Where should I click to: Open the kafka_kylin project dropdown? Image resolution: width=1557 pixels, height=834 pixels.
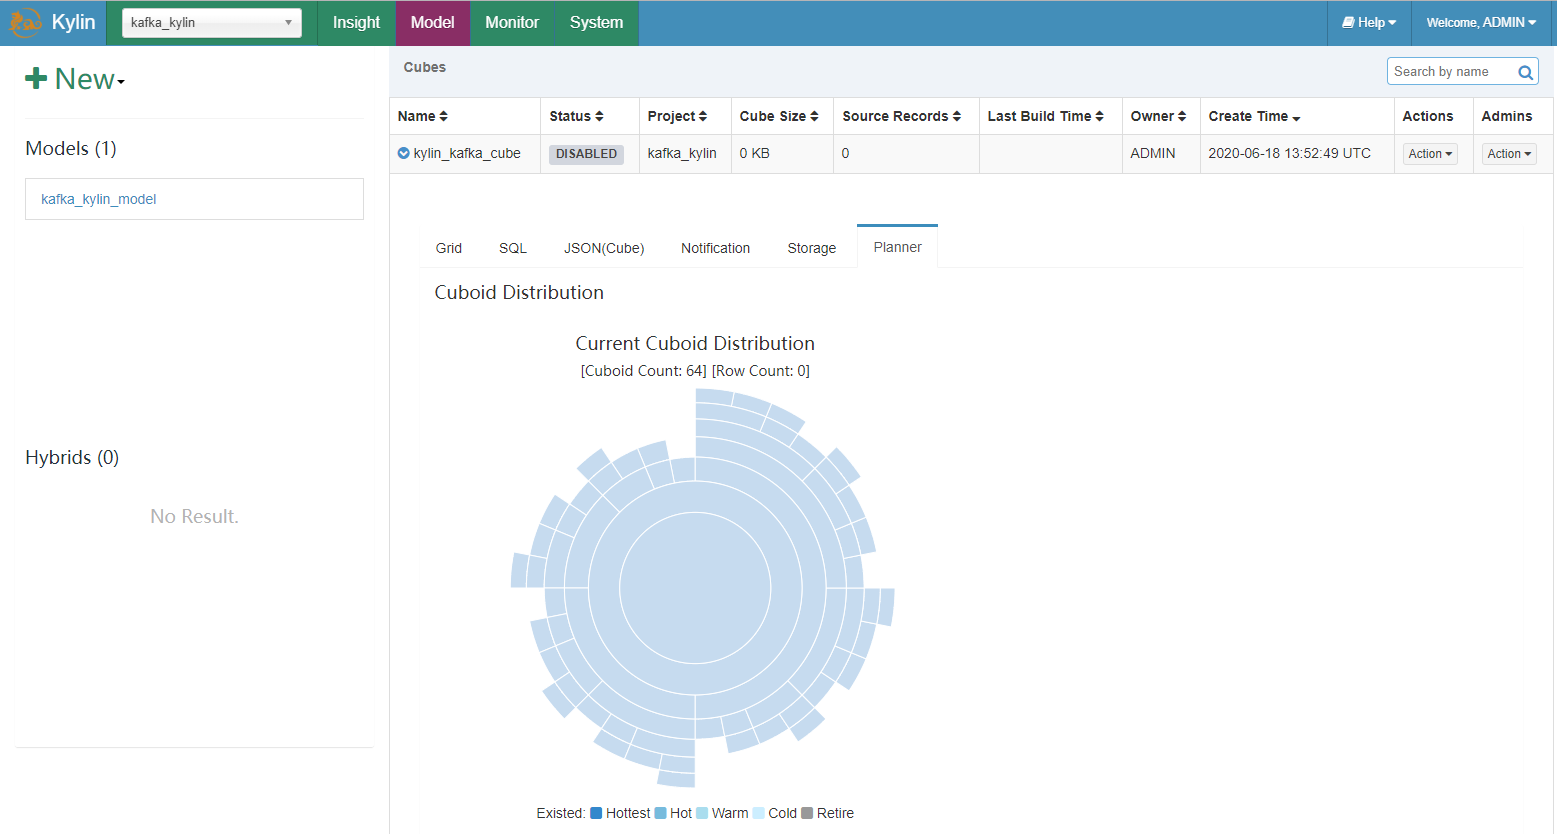click(212, 23)
